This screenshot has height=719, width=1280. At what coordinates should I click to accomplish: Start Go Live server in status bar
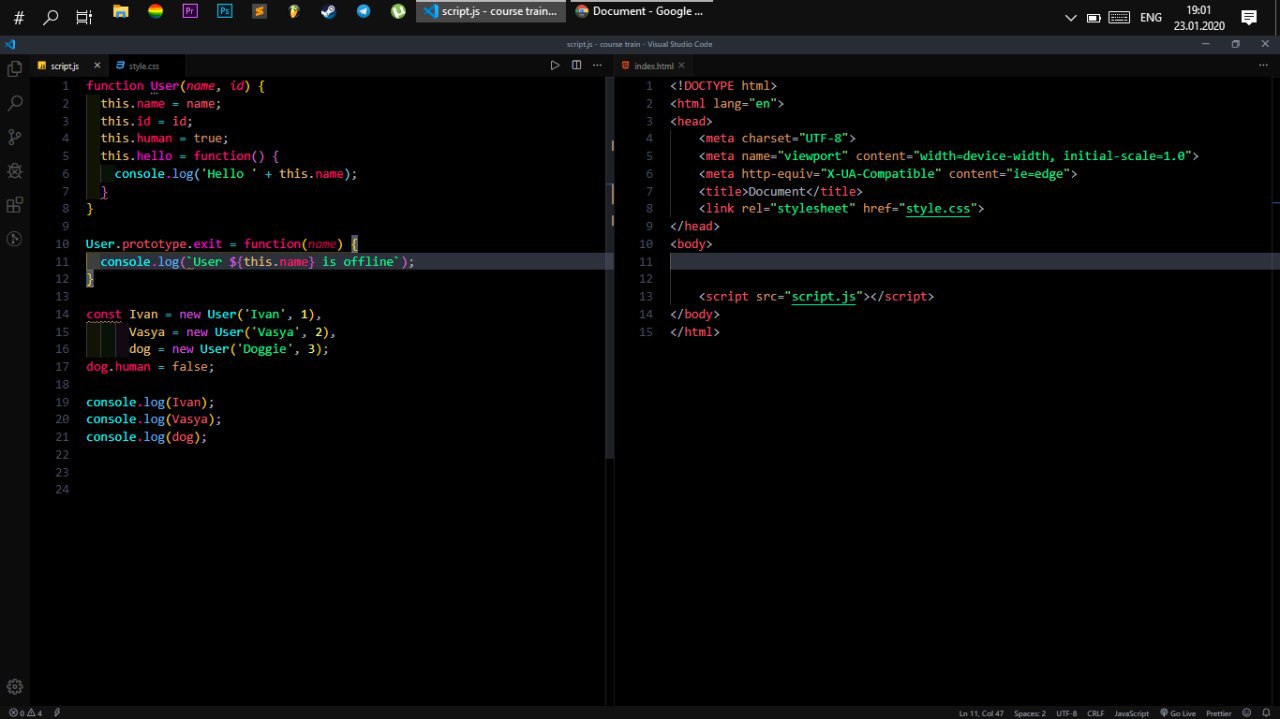1177,713
